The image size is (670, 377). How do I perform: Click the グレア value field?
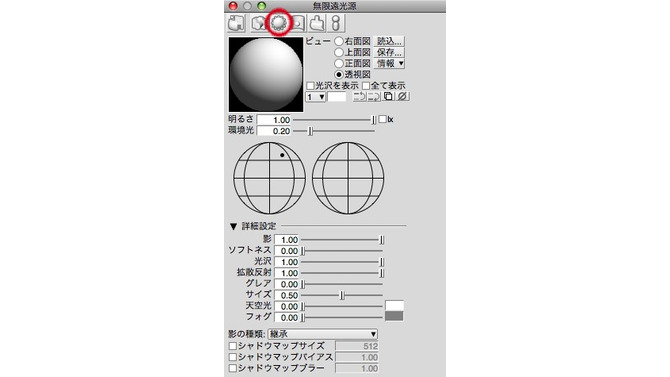(x=286, y=285)
